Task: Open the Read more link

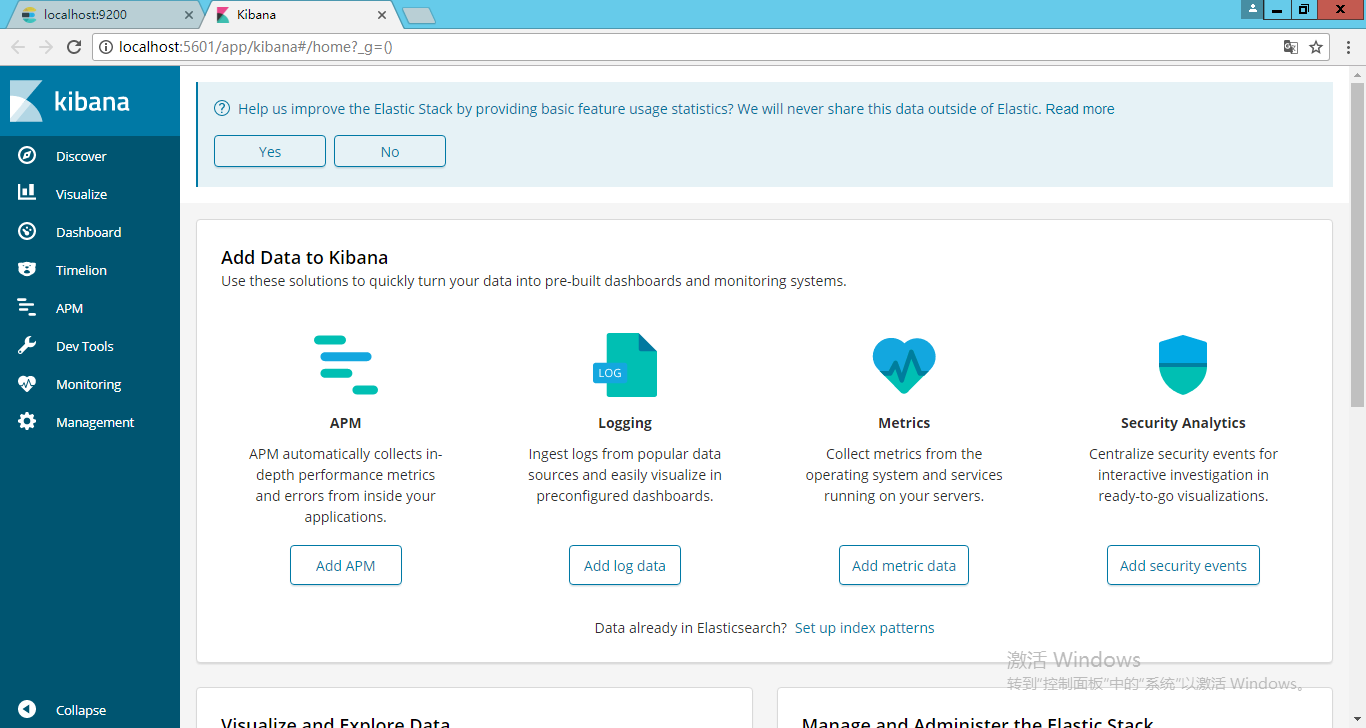Action: [1080, 109]
